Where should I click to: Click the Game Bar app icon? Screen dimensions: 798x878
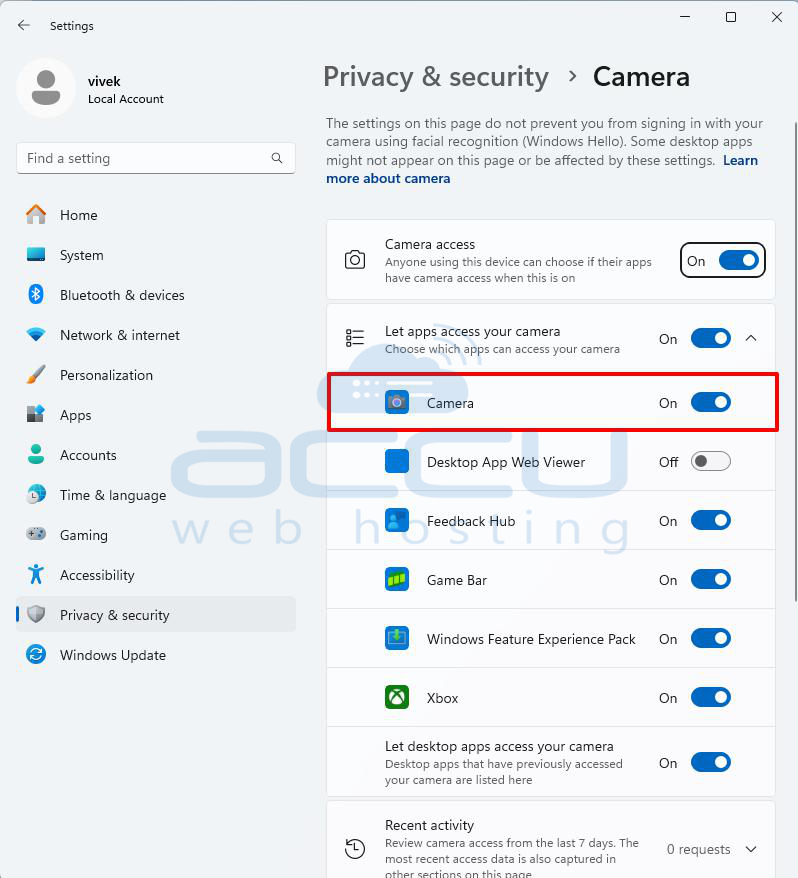[x=396, y=580]
